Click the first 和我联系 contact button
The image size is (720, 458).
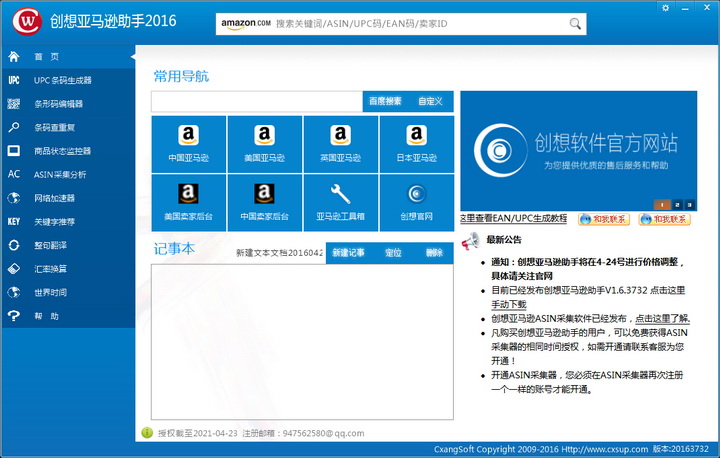click(x=604, y=219)
